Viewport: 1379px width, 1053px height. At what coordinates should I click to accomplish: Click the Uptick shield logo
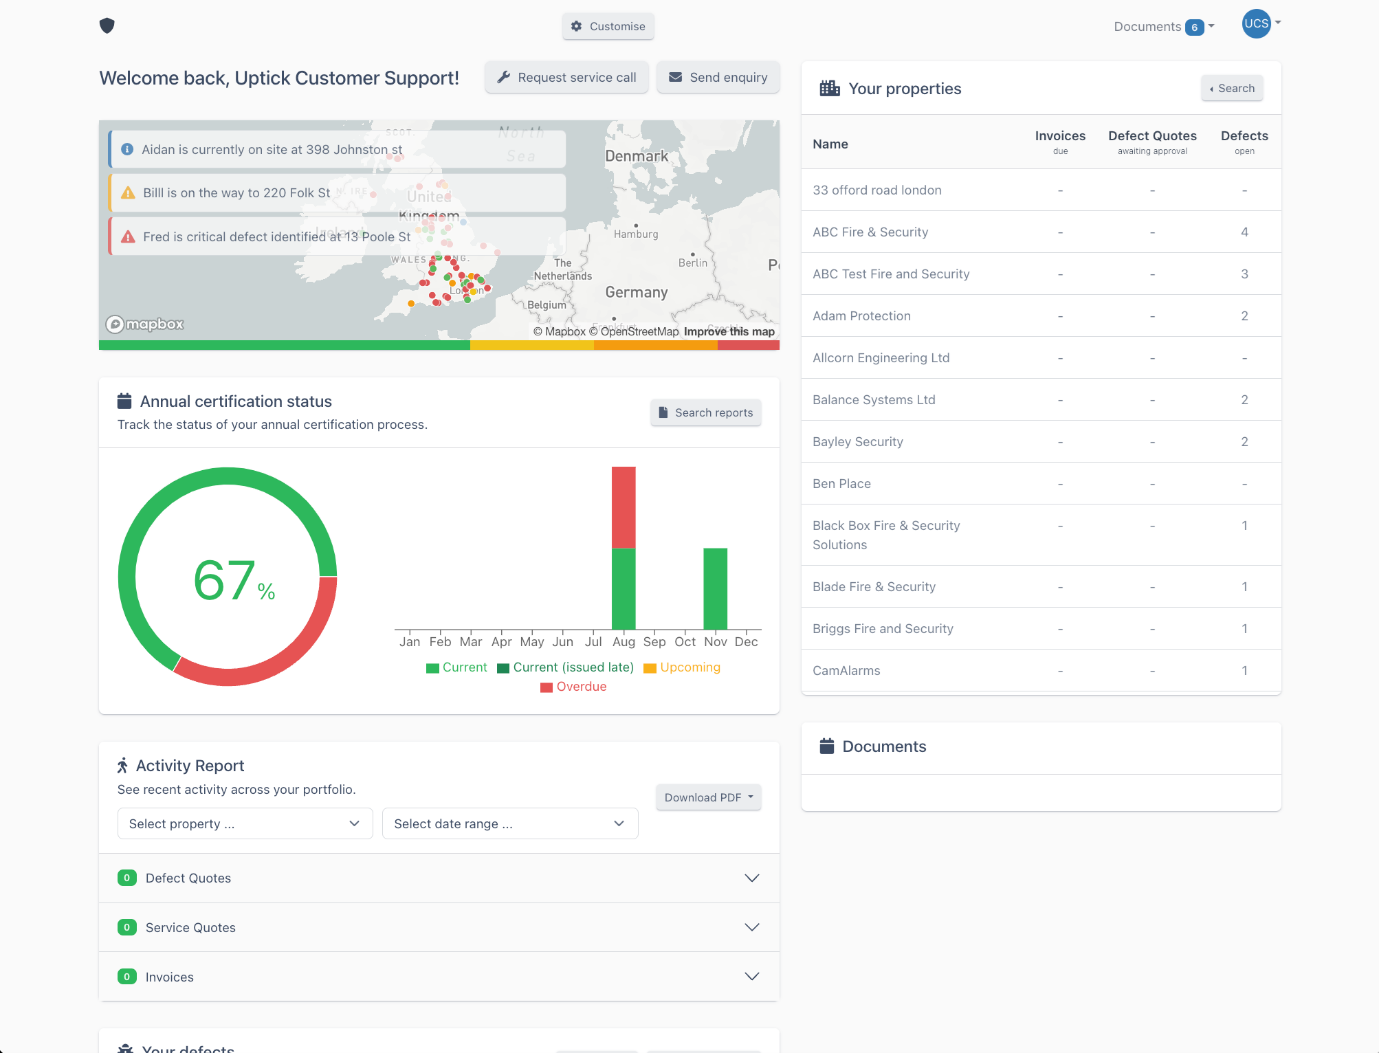(107, 26)
